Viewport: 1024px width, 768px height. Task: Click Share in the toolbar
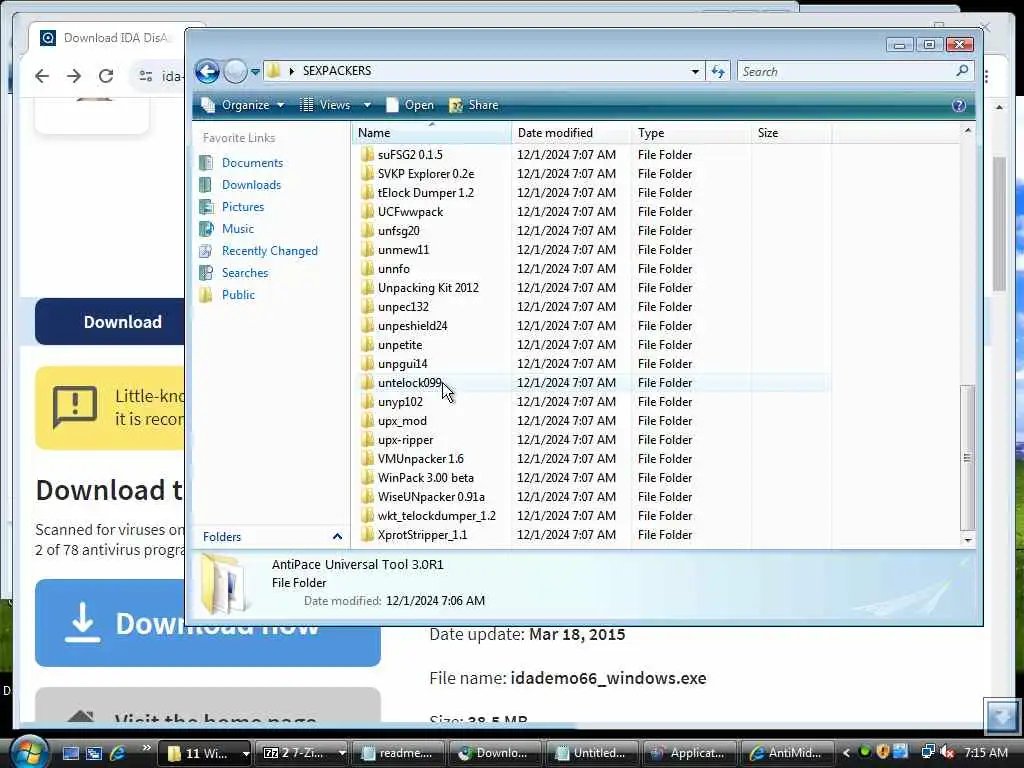pyautogui.click(x=474, y=104)
